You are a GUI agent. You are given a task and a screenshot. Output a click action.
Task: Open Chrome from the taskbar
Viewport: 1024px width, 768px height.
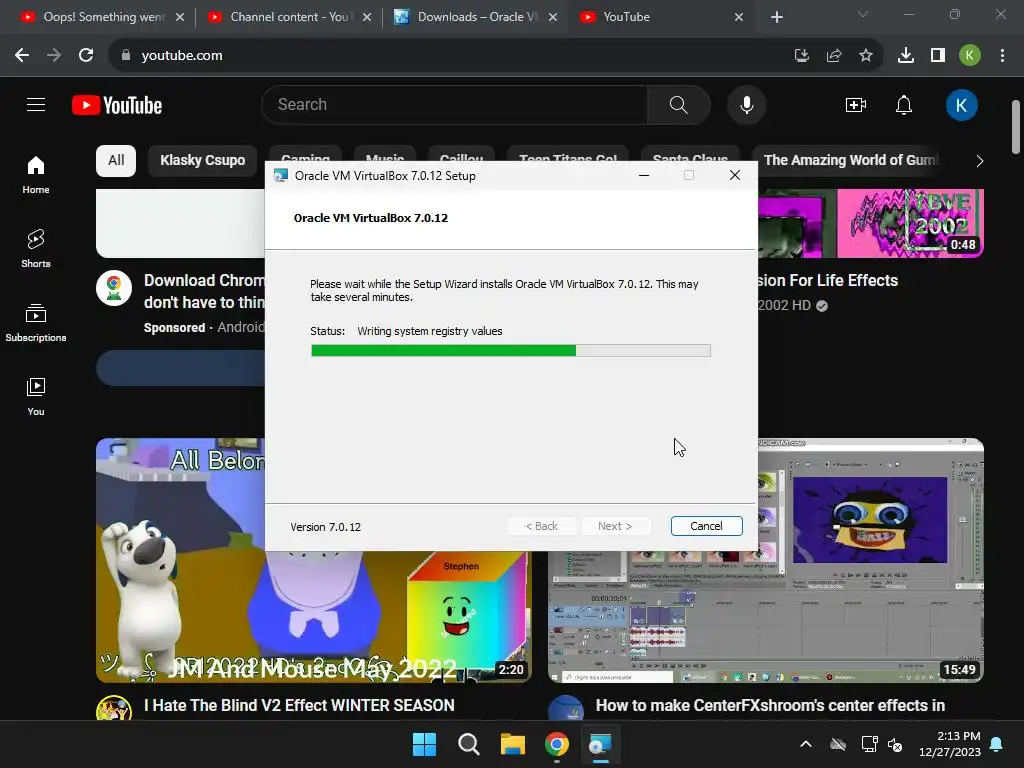point(556,744)
